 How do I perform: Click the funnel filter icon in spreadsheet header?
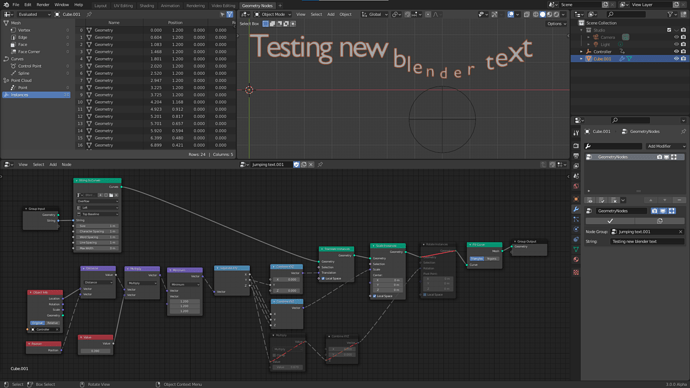coord(229,15)
